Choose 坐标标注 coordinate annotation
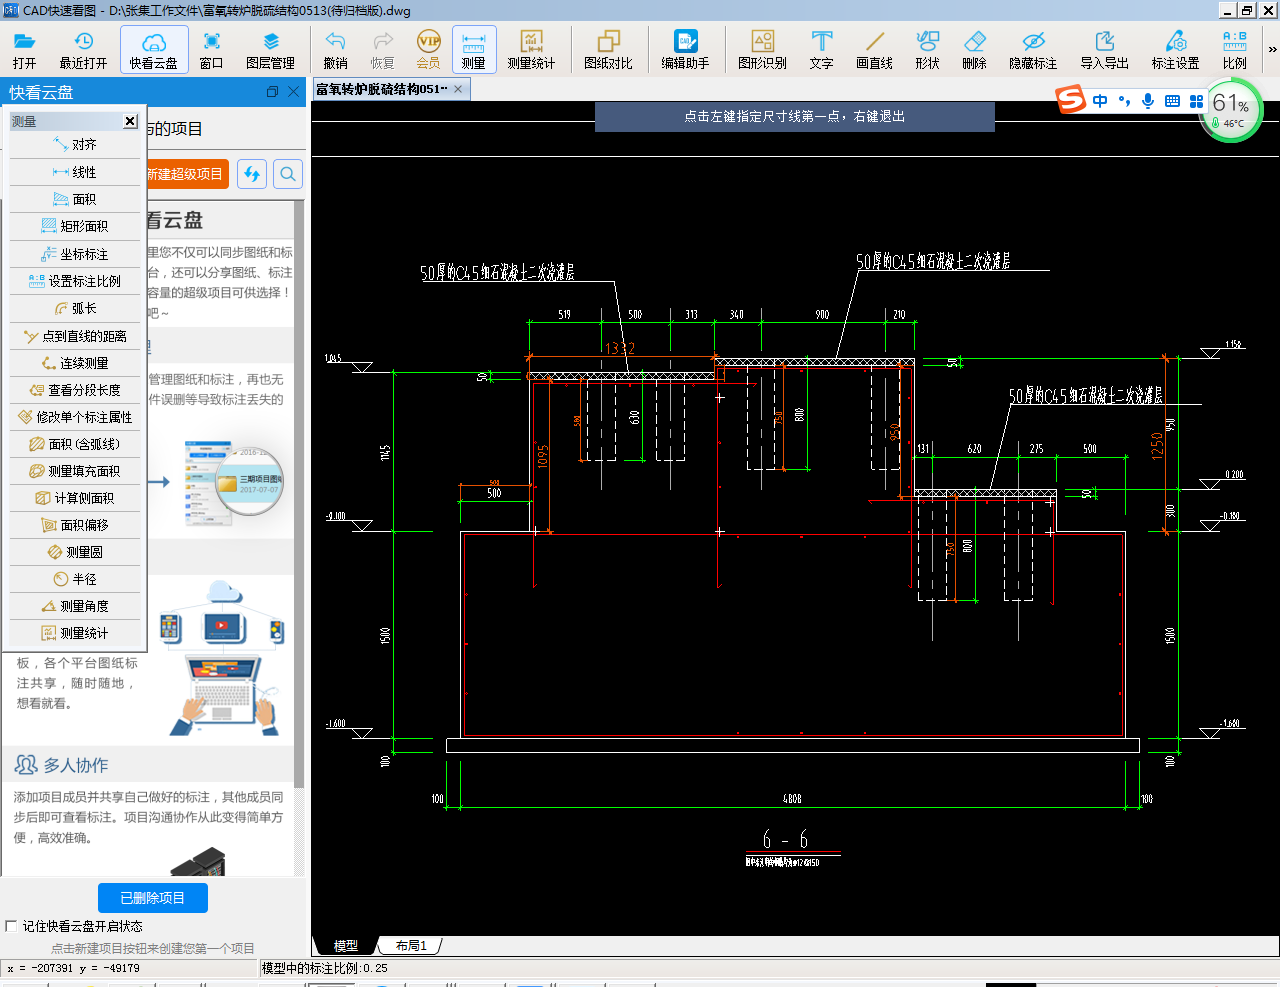 click(77, 254)
